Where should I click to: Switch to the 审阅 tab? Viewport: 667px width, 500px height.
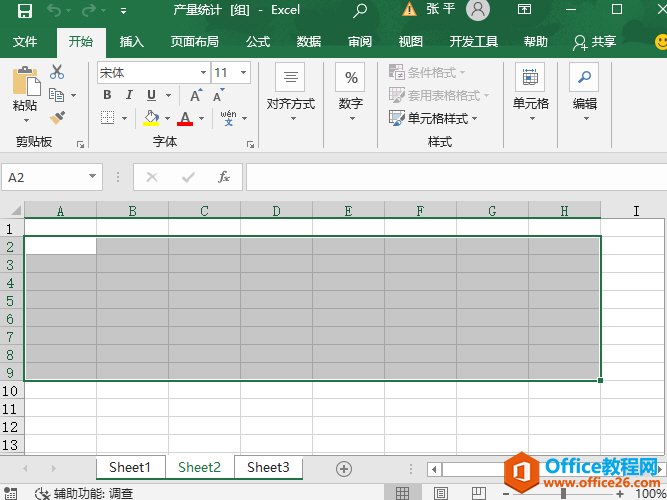click(359, 42)
